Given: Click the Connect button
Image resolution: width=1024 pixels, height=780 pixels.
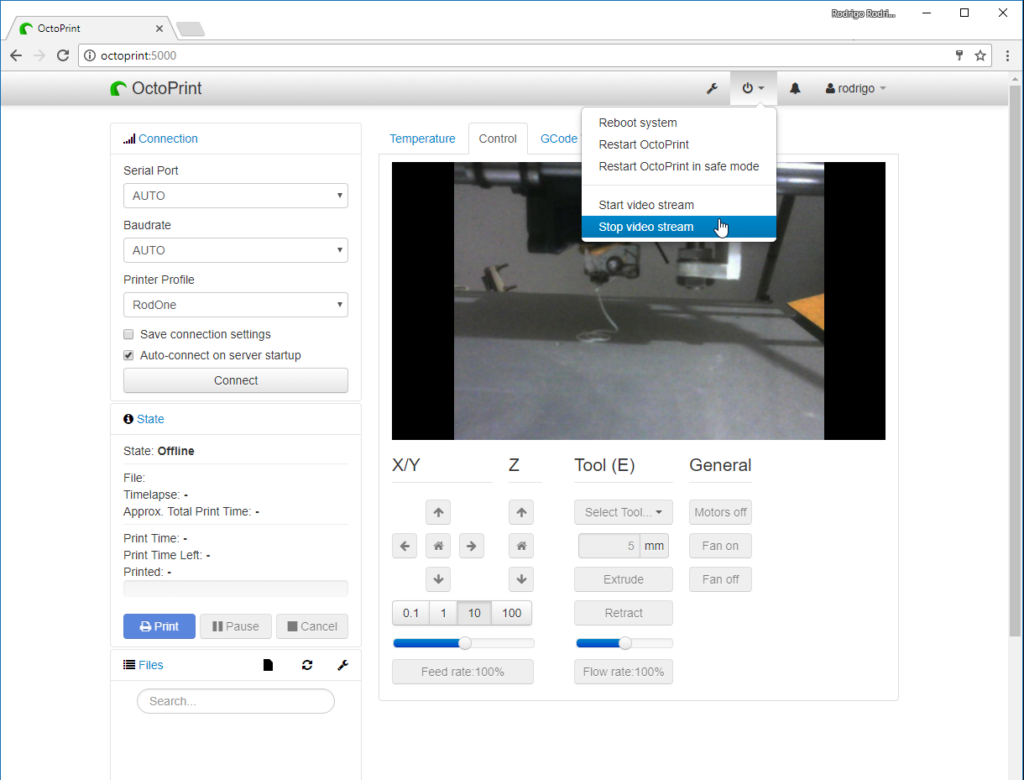Looking at the screenshot, I should pyautogui.click(x=236, y=380).
